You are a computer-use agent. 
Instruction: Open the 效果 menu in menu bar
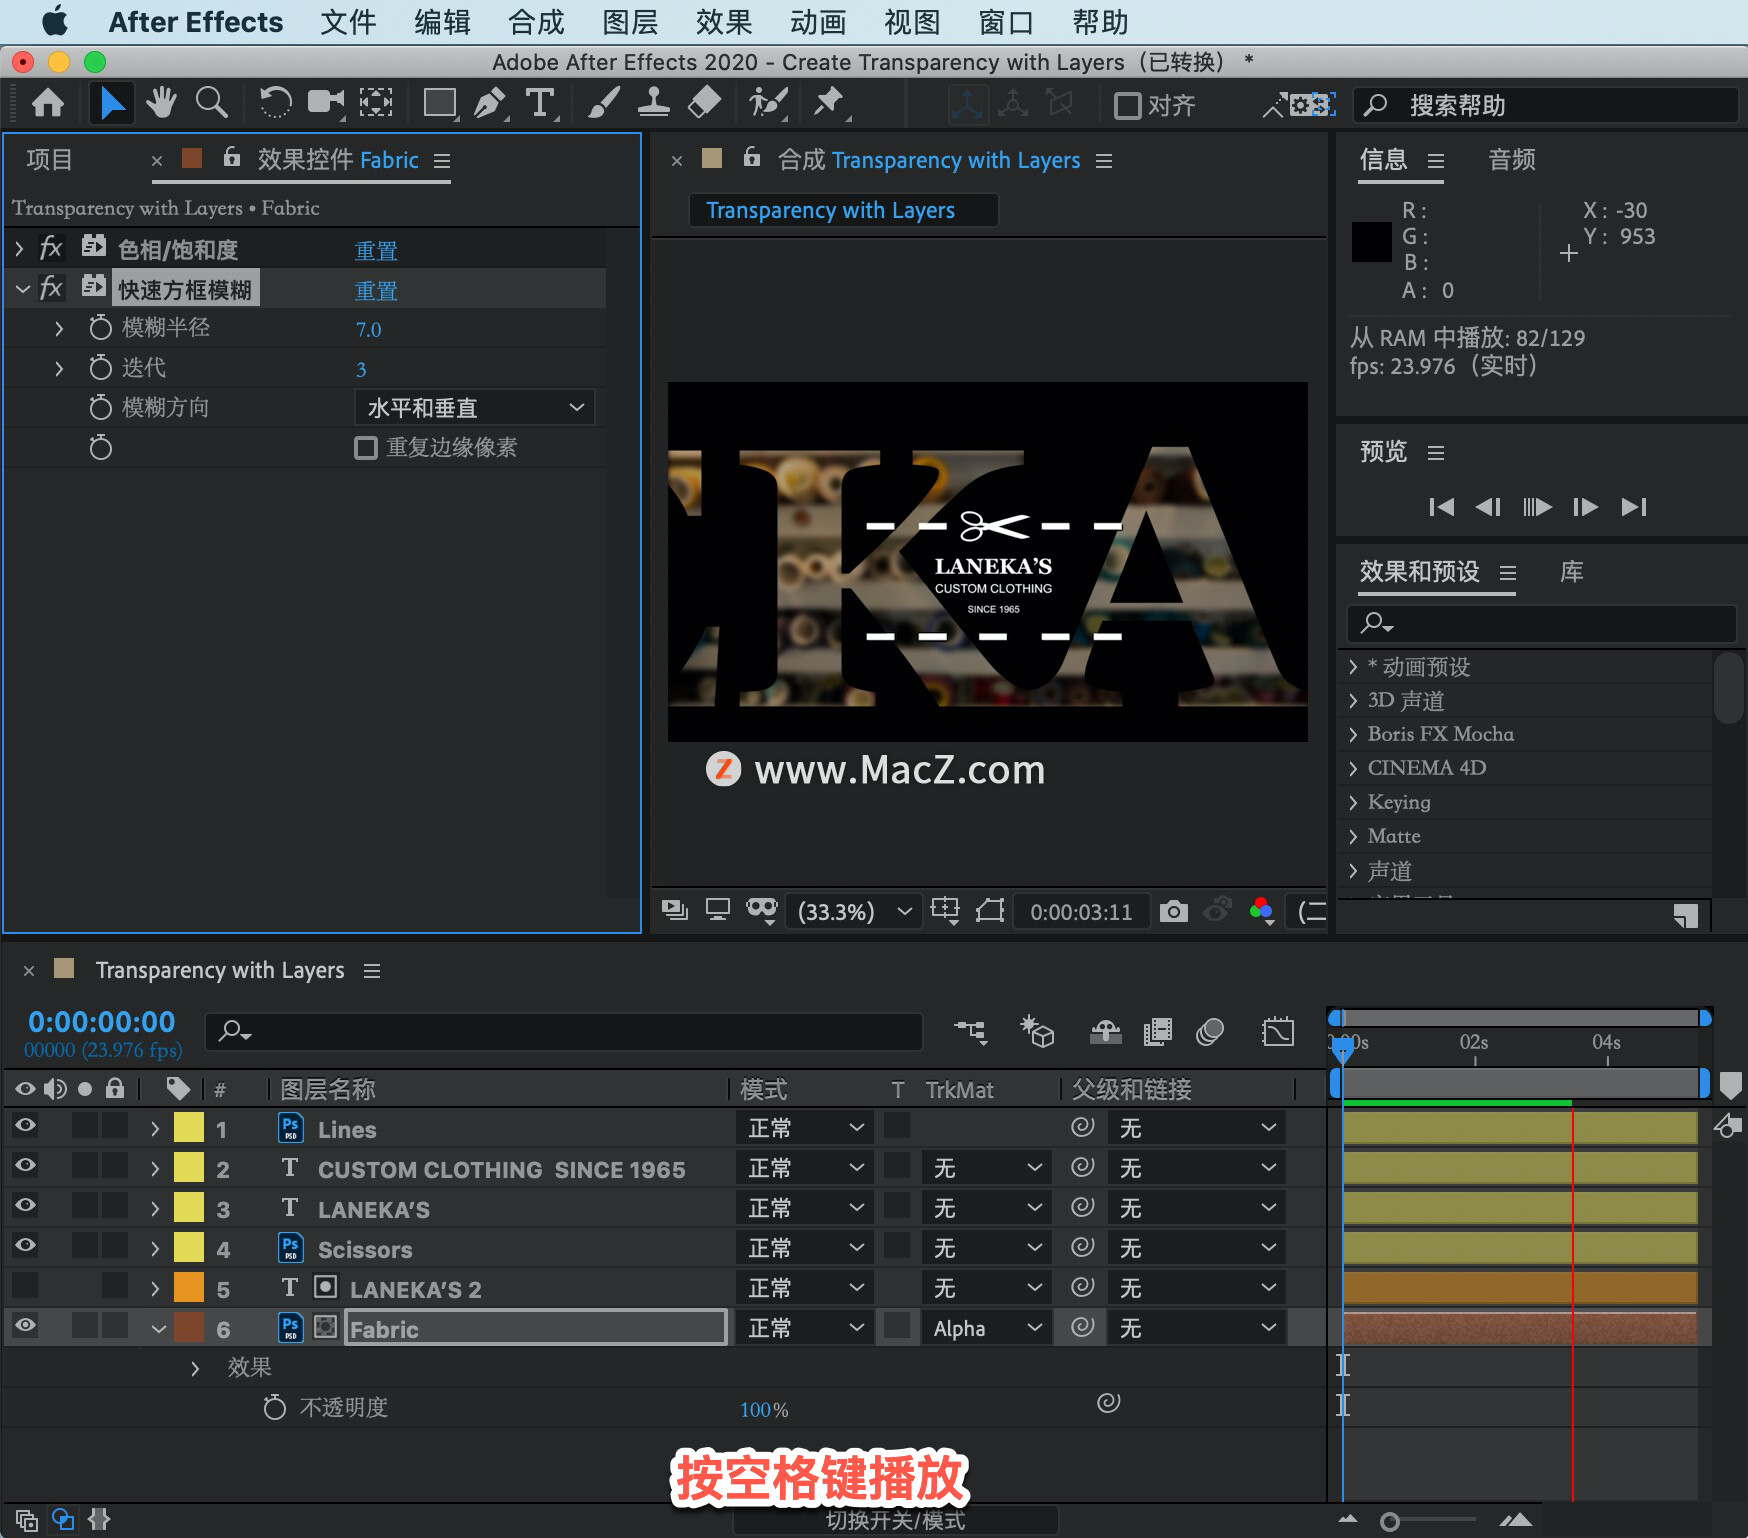[724, 22]
